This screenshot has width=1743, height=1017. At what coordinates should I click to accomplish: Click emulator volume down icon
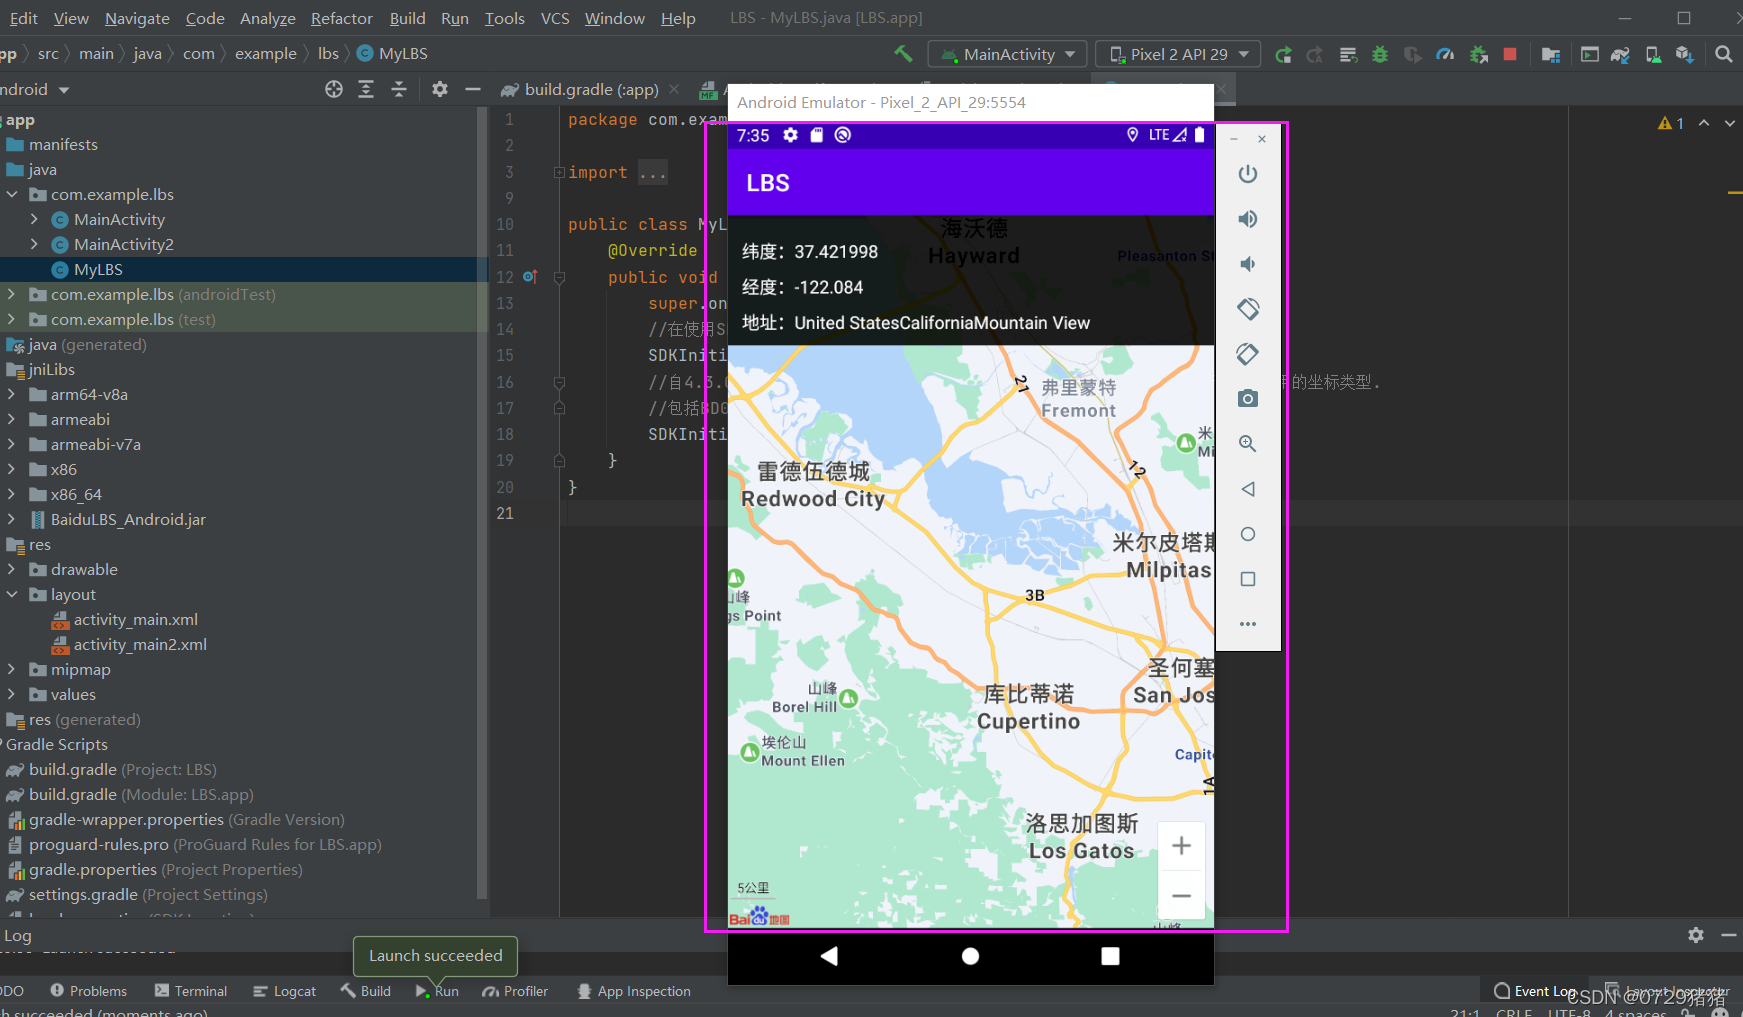point(1248,264)
